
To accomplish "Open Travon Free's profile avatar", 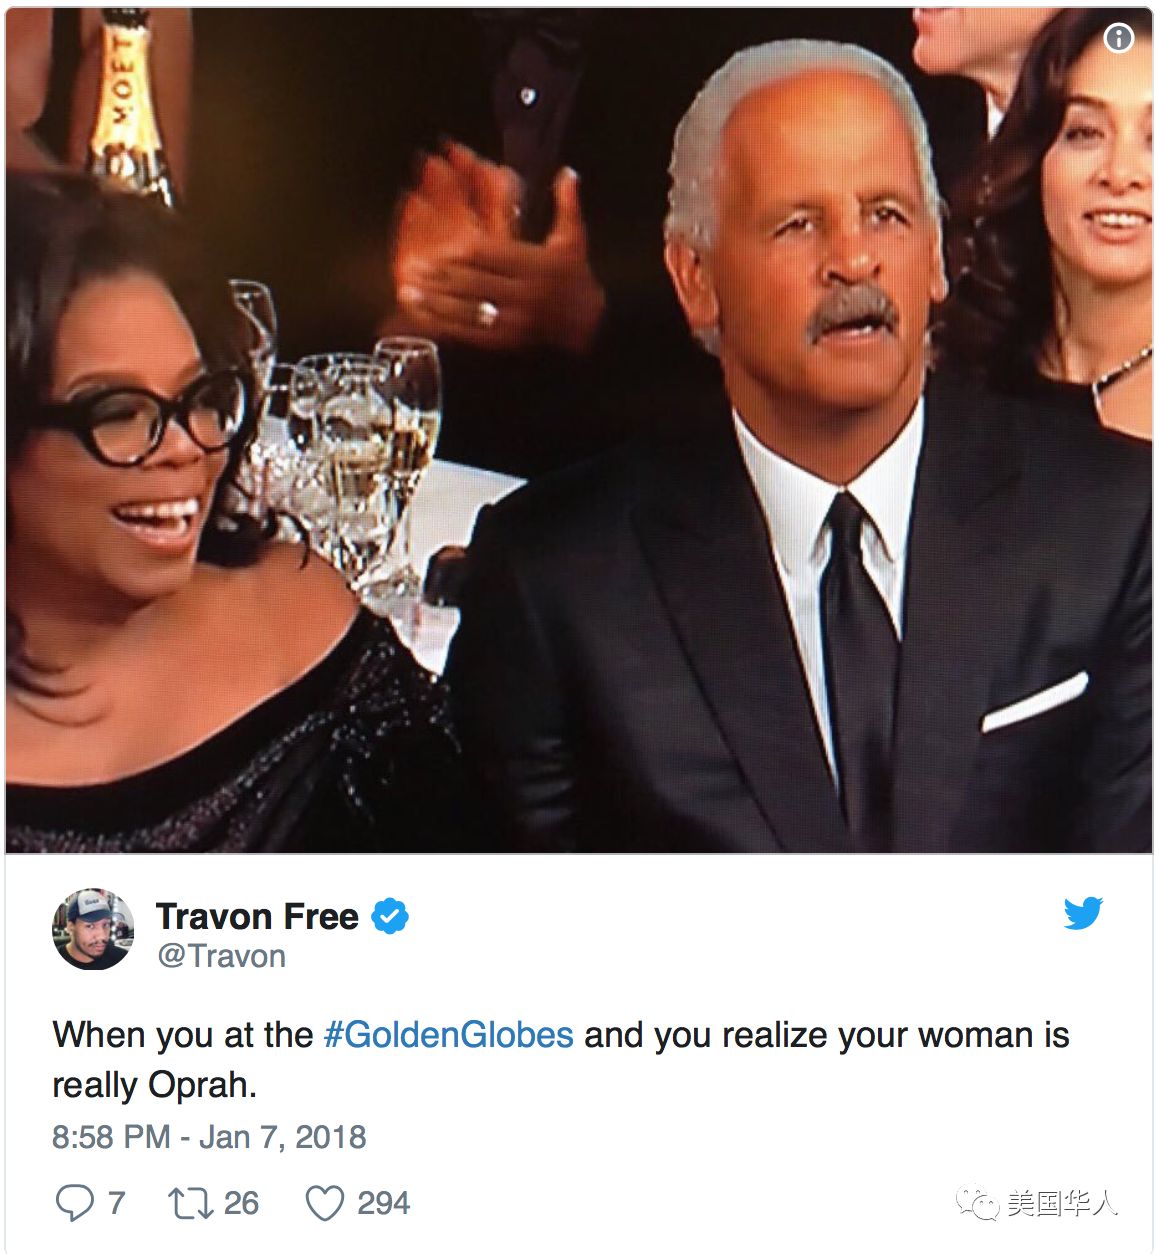I will [x=93, y=929].
